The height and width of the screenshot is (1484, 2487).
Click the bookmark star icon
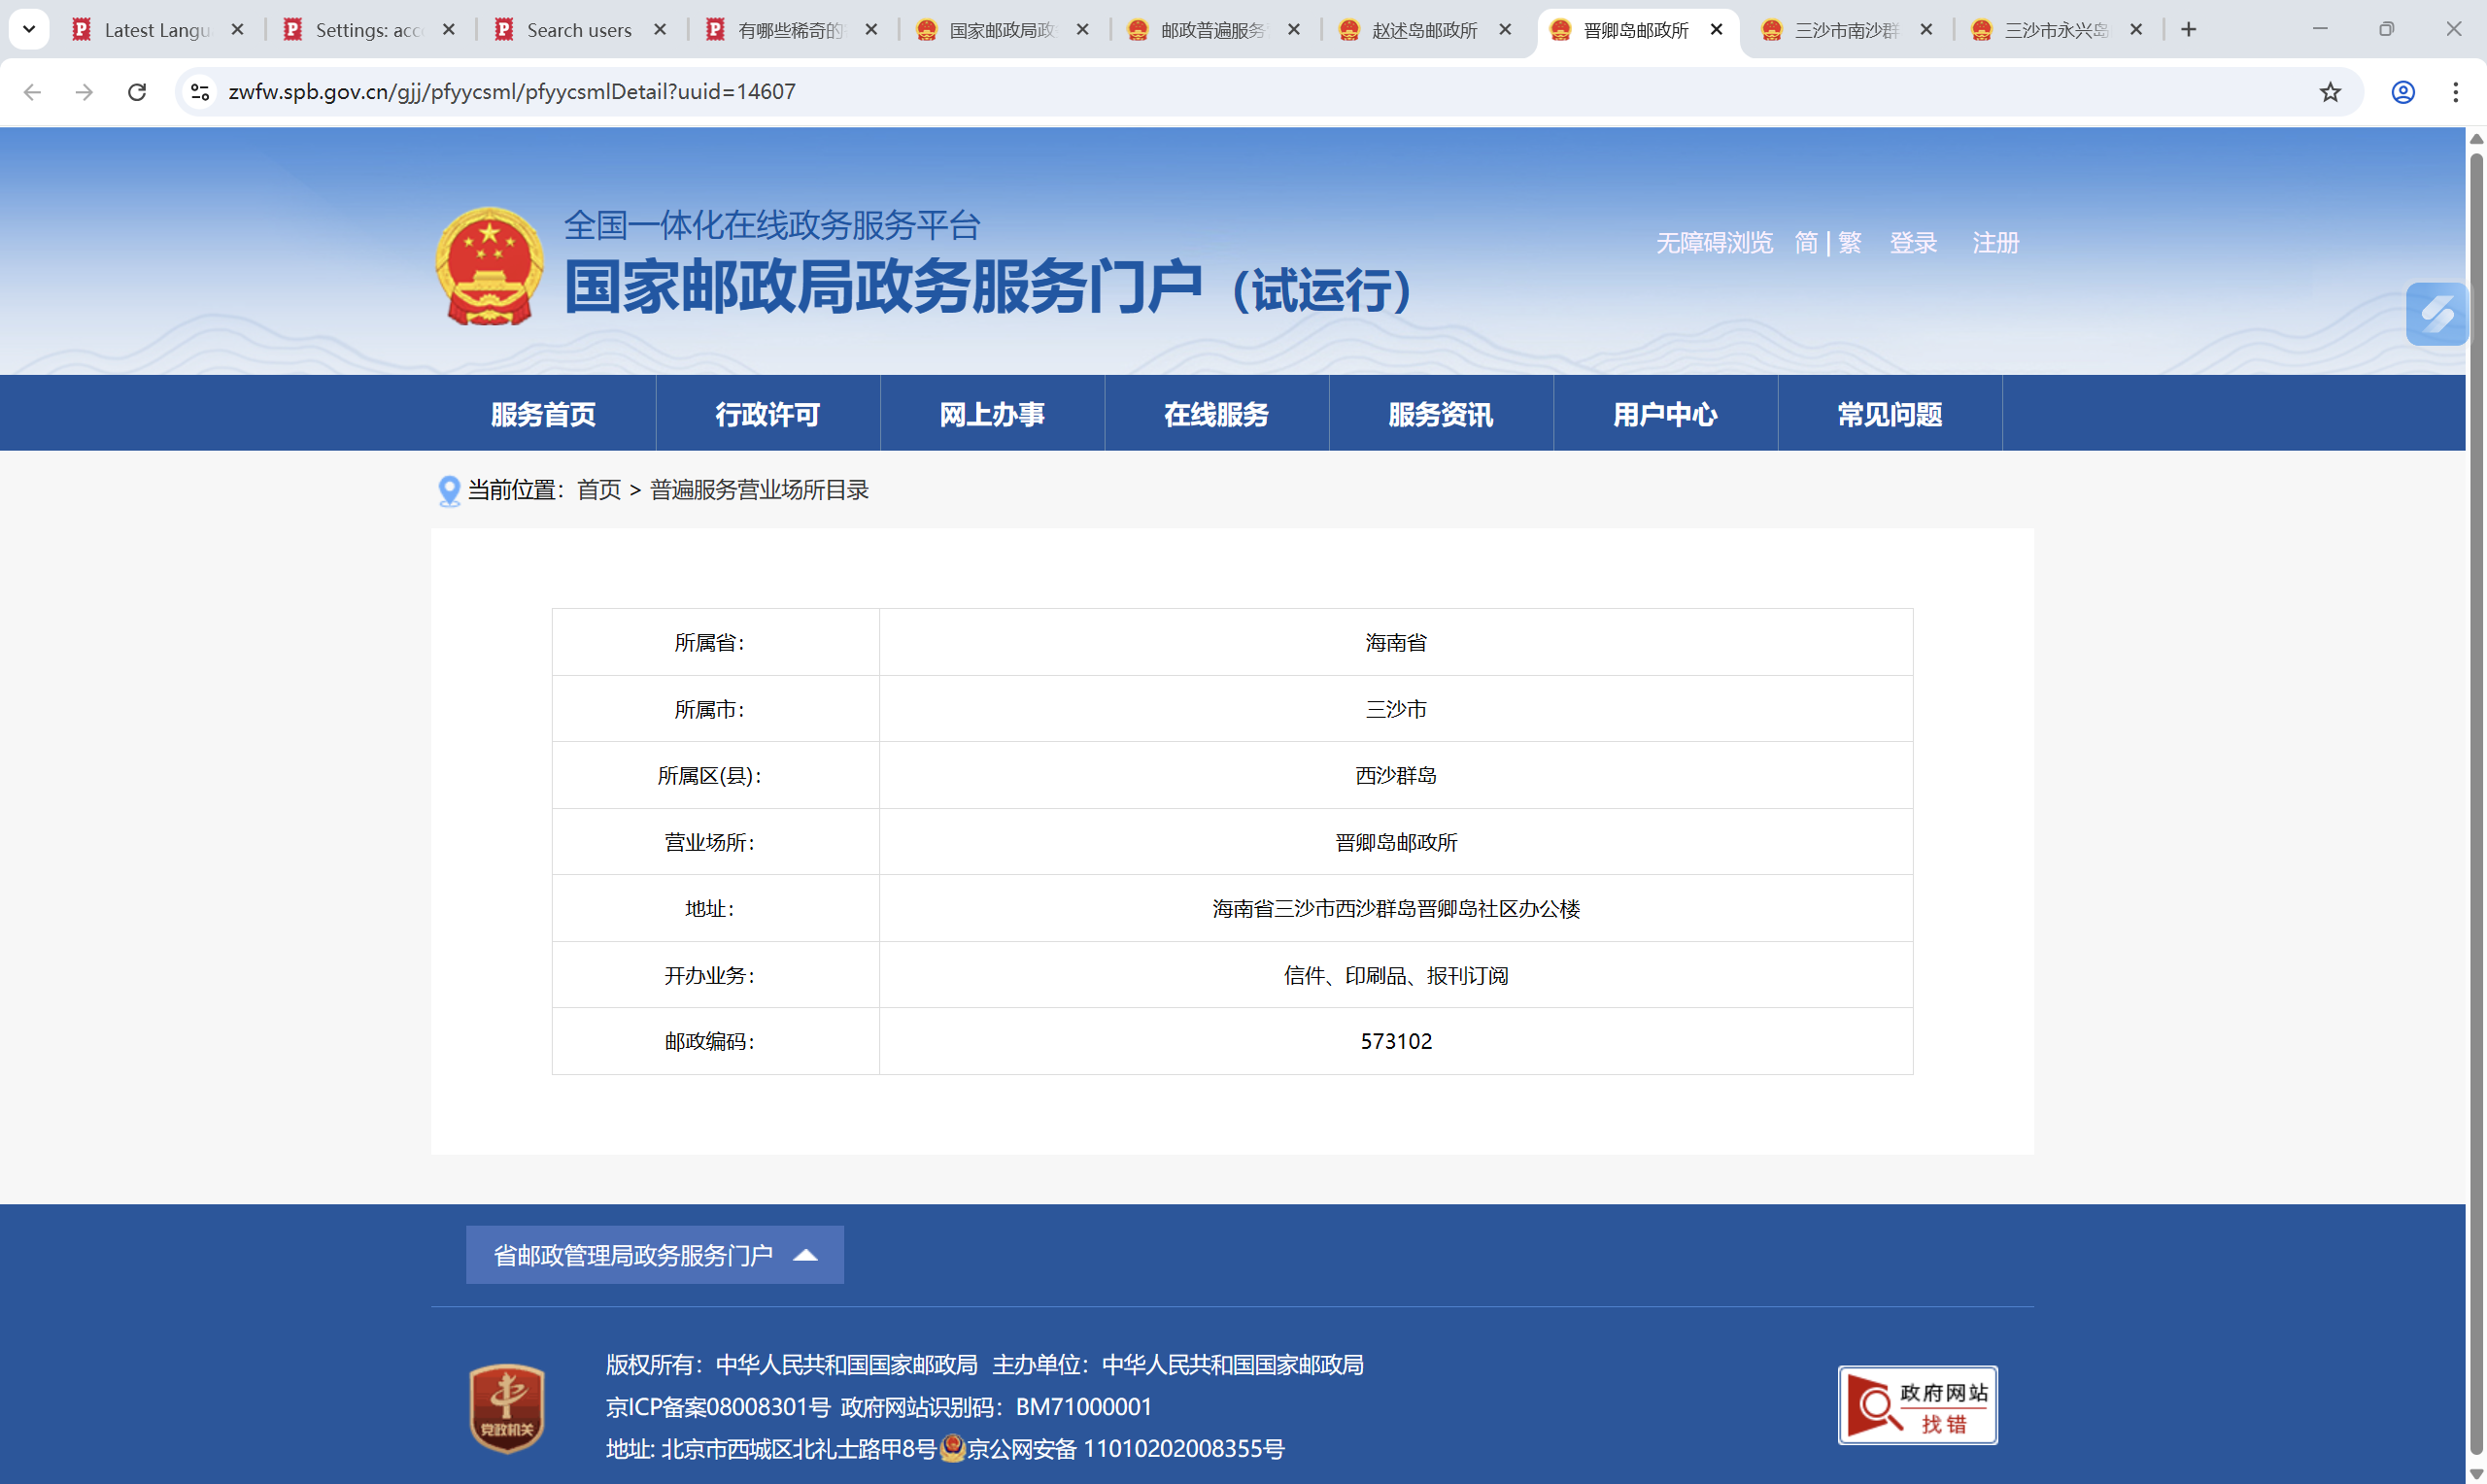2330,92
